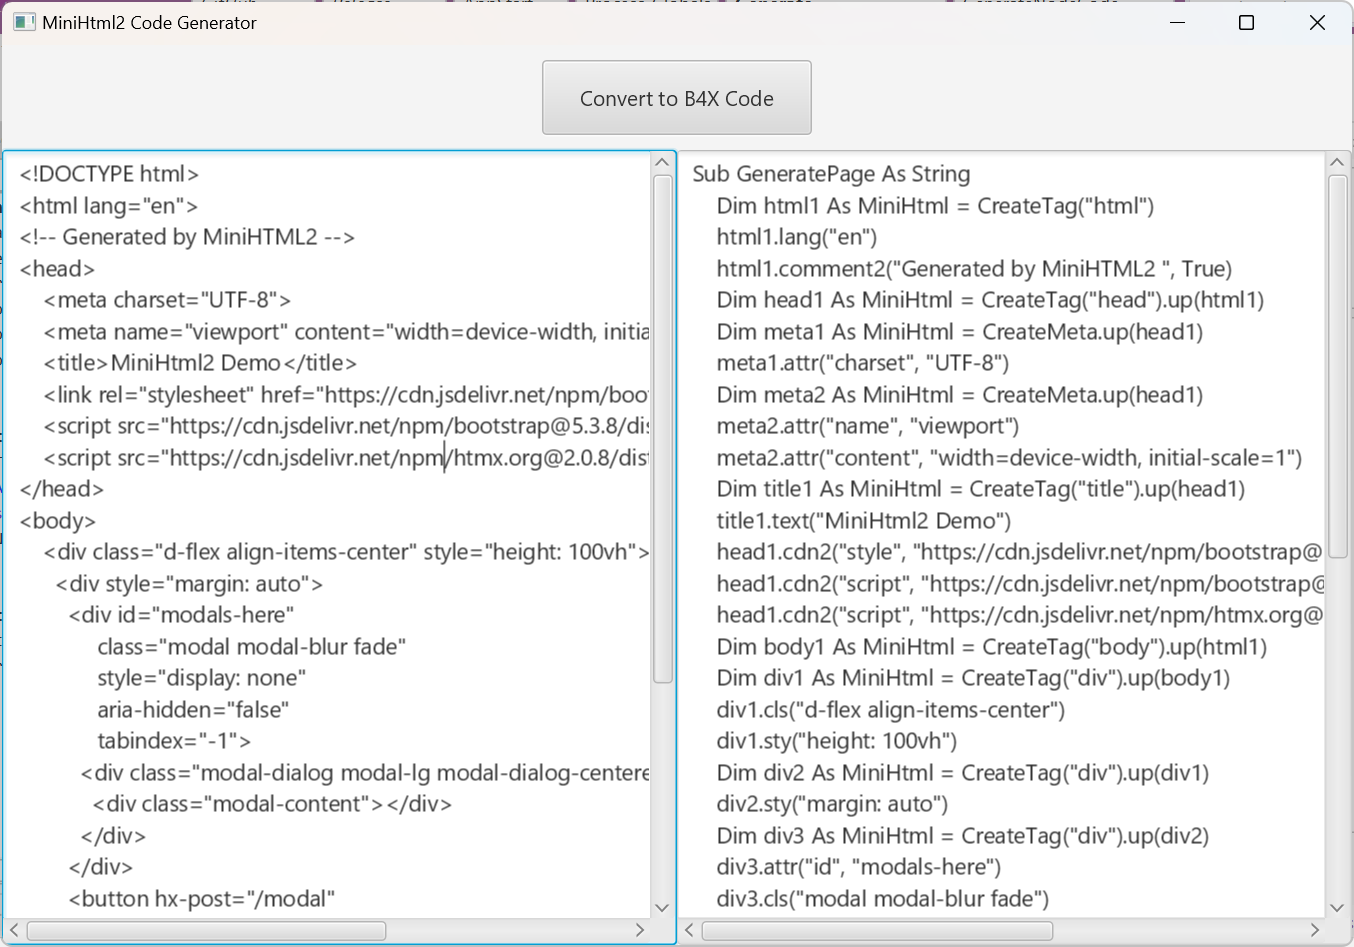Screen dimensions: 1354x947
Task: Click the title MiniHtml2 Demo line
Action: pos(200,363)
